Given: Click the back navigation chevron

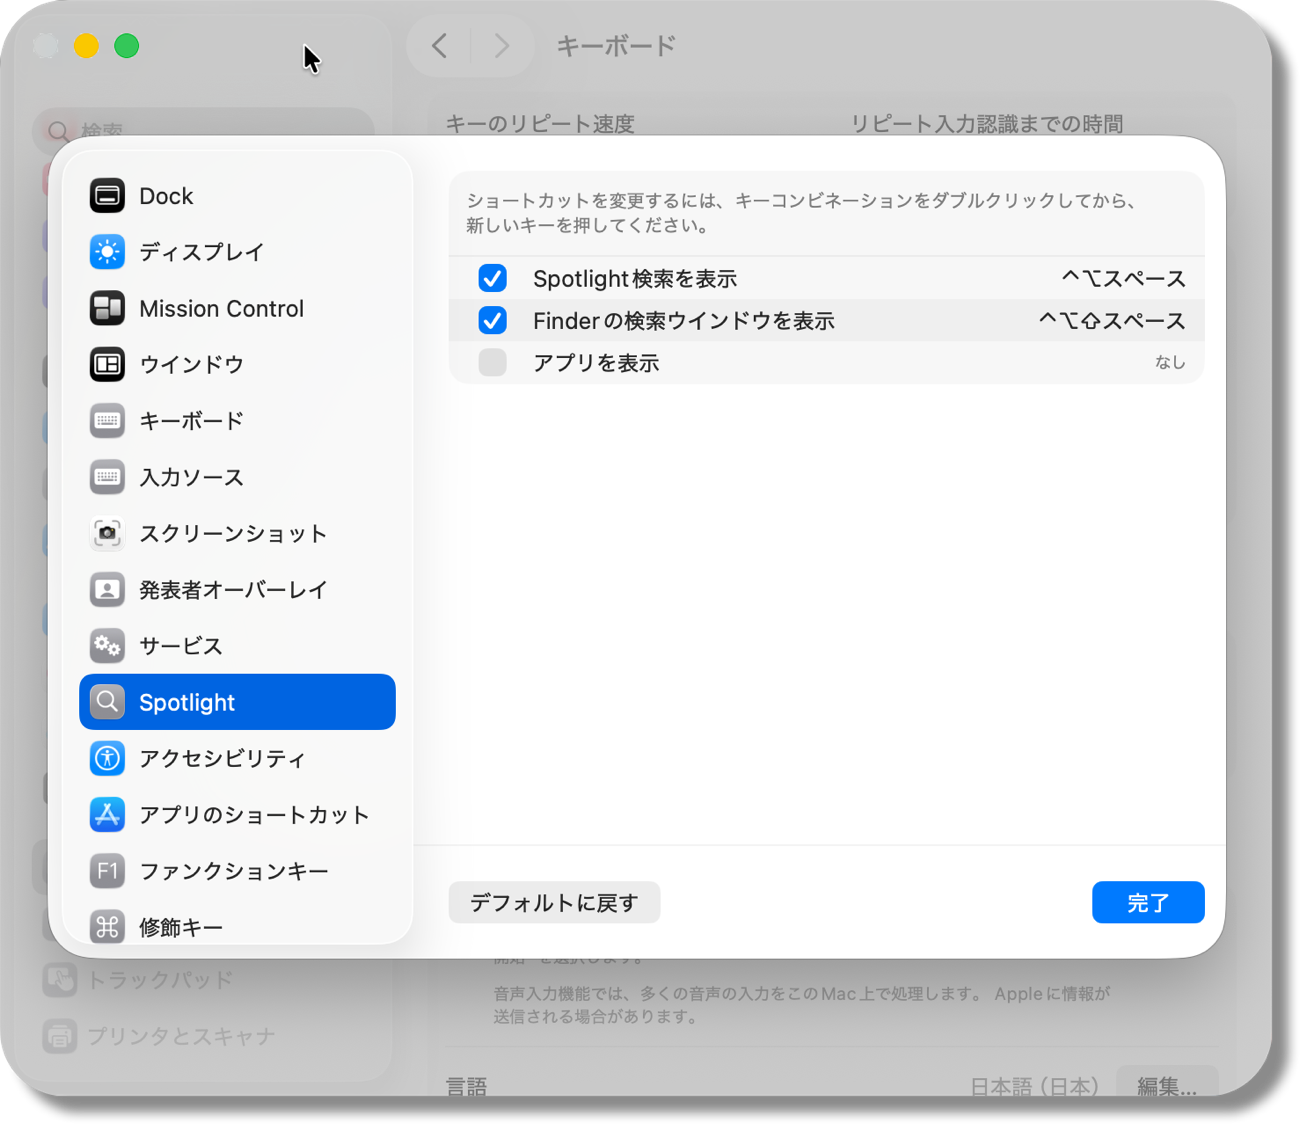Looking at the screenshot, I should (x=437, y=45).
